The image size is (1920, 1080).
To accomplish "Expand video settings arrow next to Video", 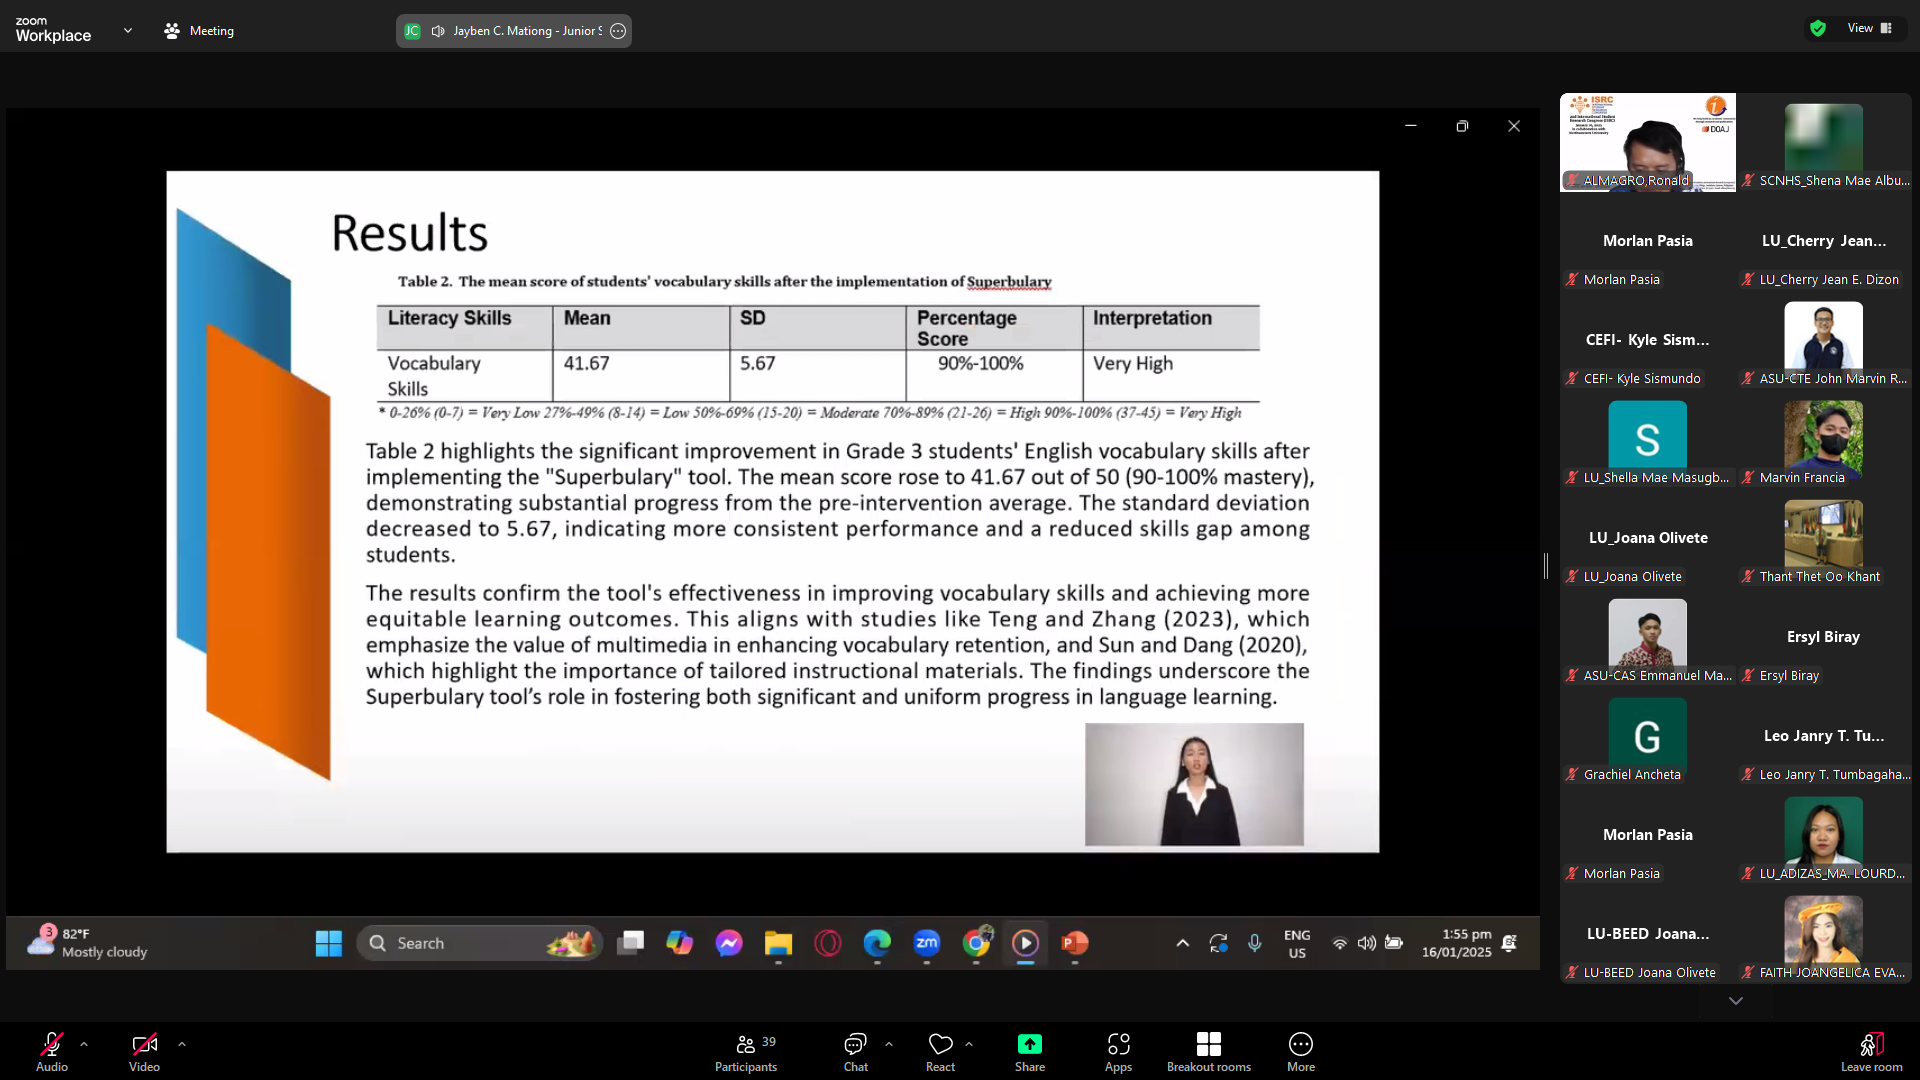I will coord(182,1043).
